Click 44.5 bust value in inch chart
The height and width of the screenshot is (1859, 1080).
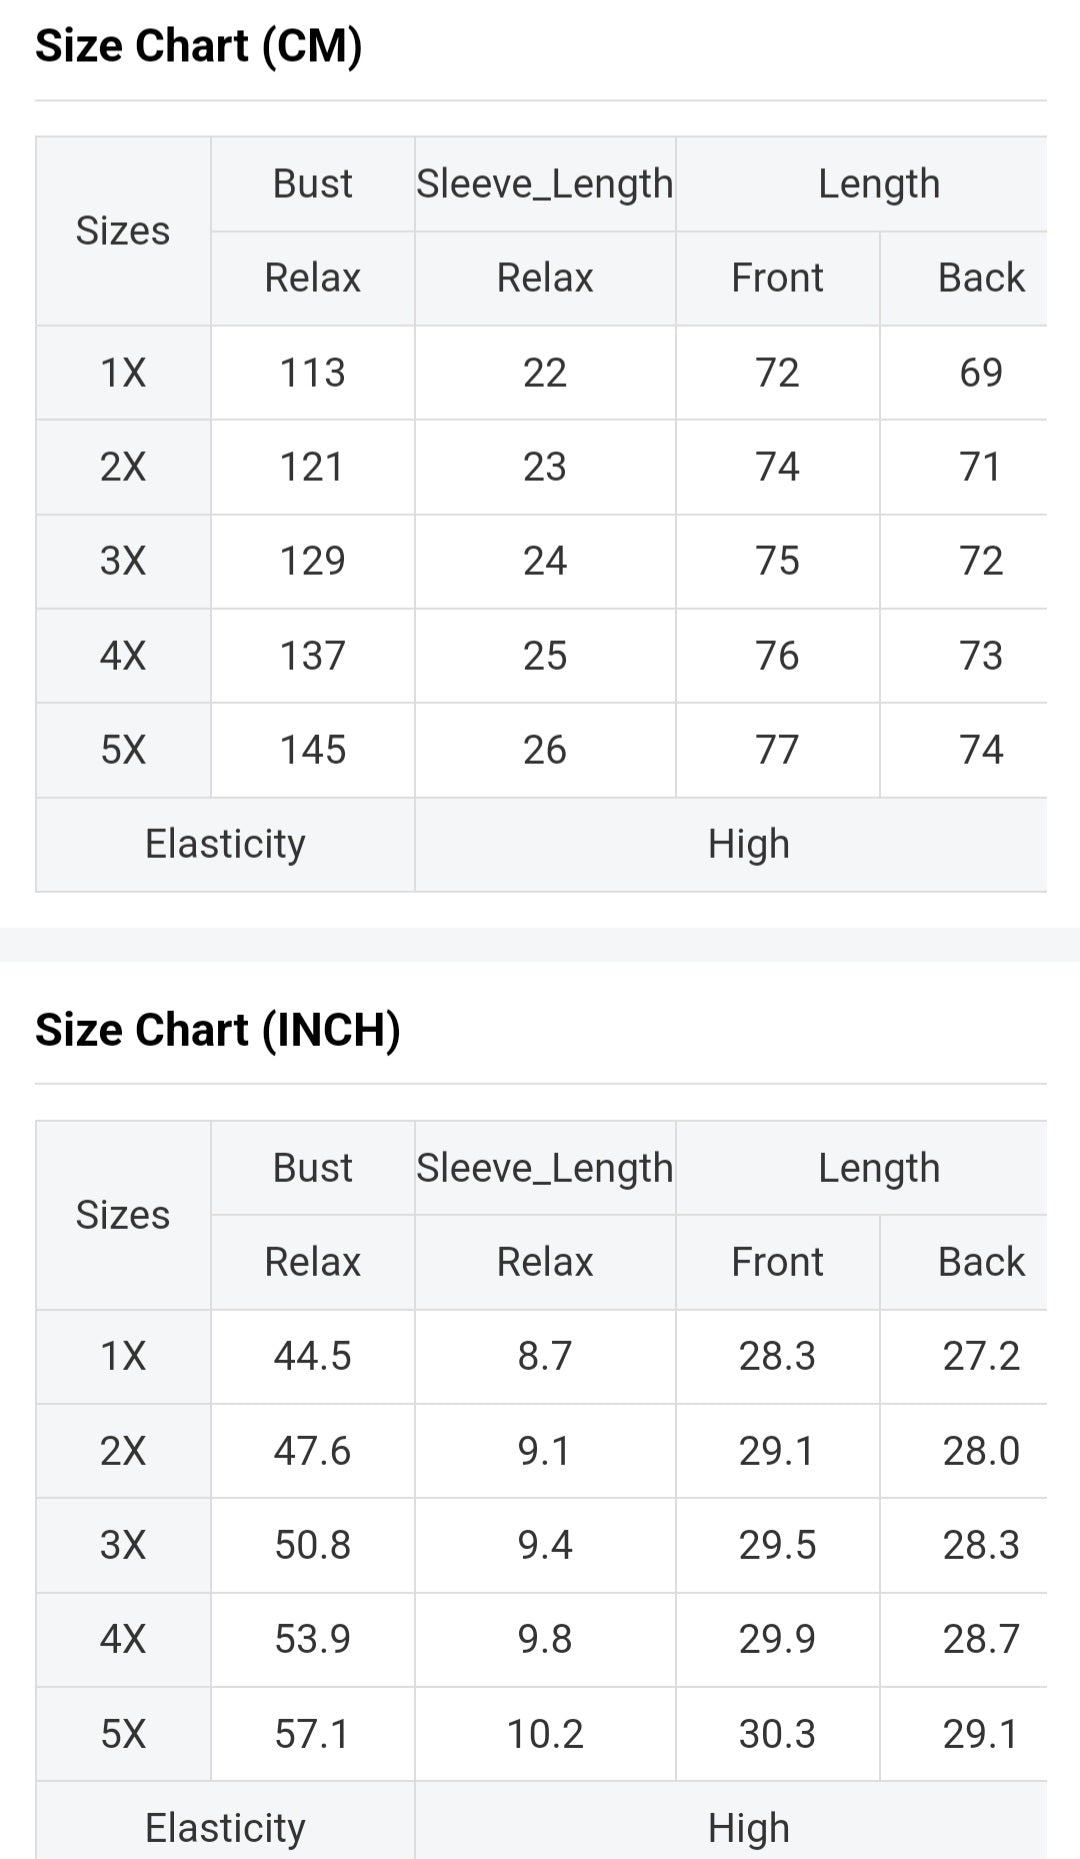[312, 1357]
